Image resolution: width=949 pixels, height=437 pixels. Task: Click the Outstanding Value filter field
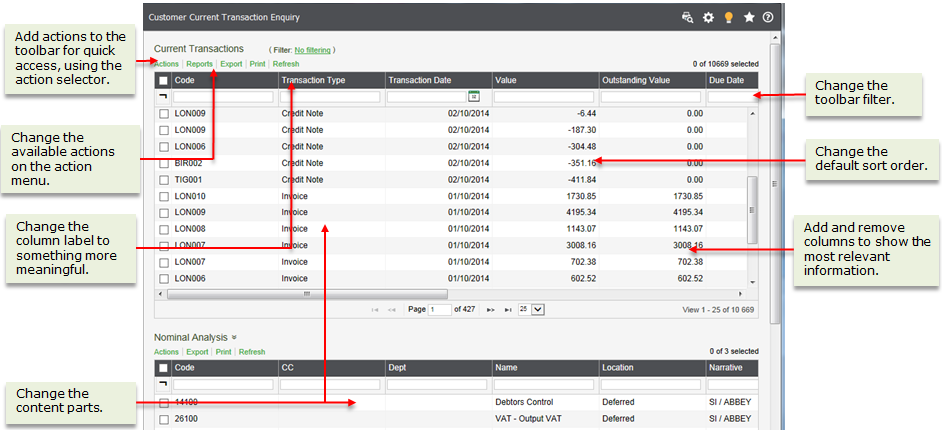click(x=651, y=97)
